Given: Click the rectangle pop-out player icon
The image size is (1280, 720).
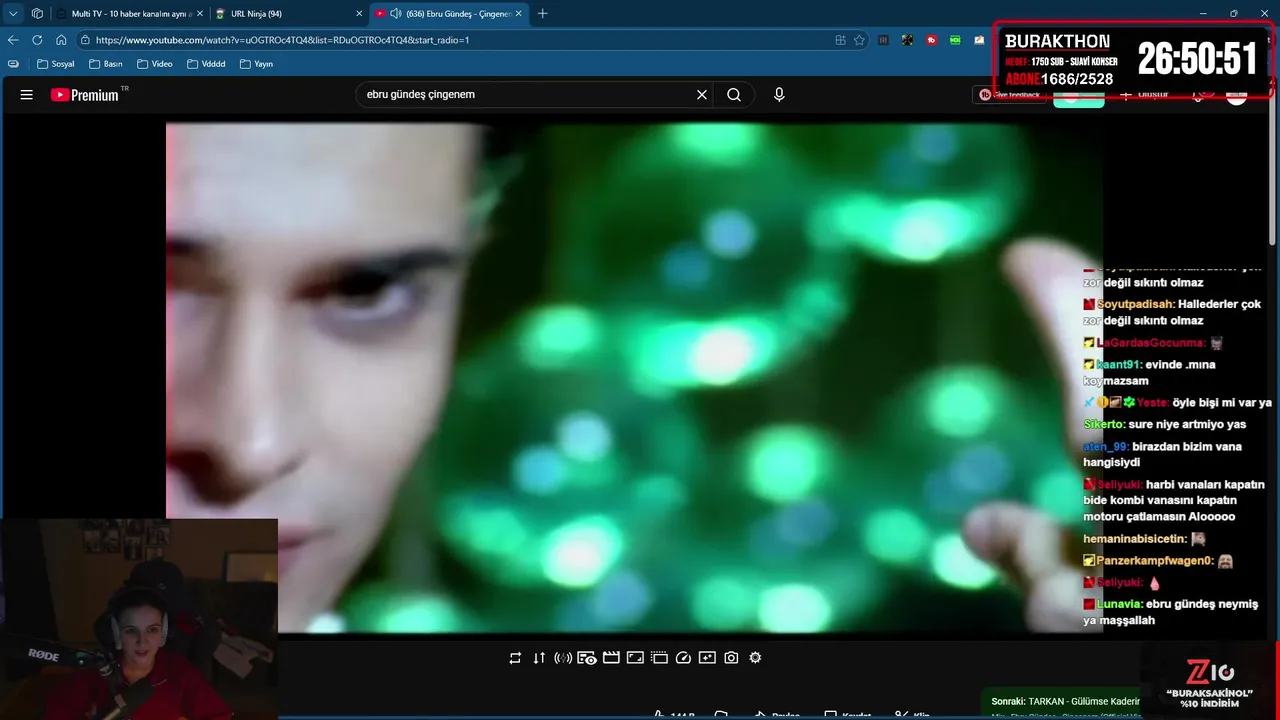Looking at the screenshot, I should pyautogui.click(x=635, y=658).
